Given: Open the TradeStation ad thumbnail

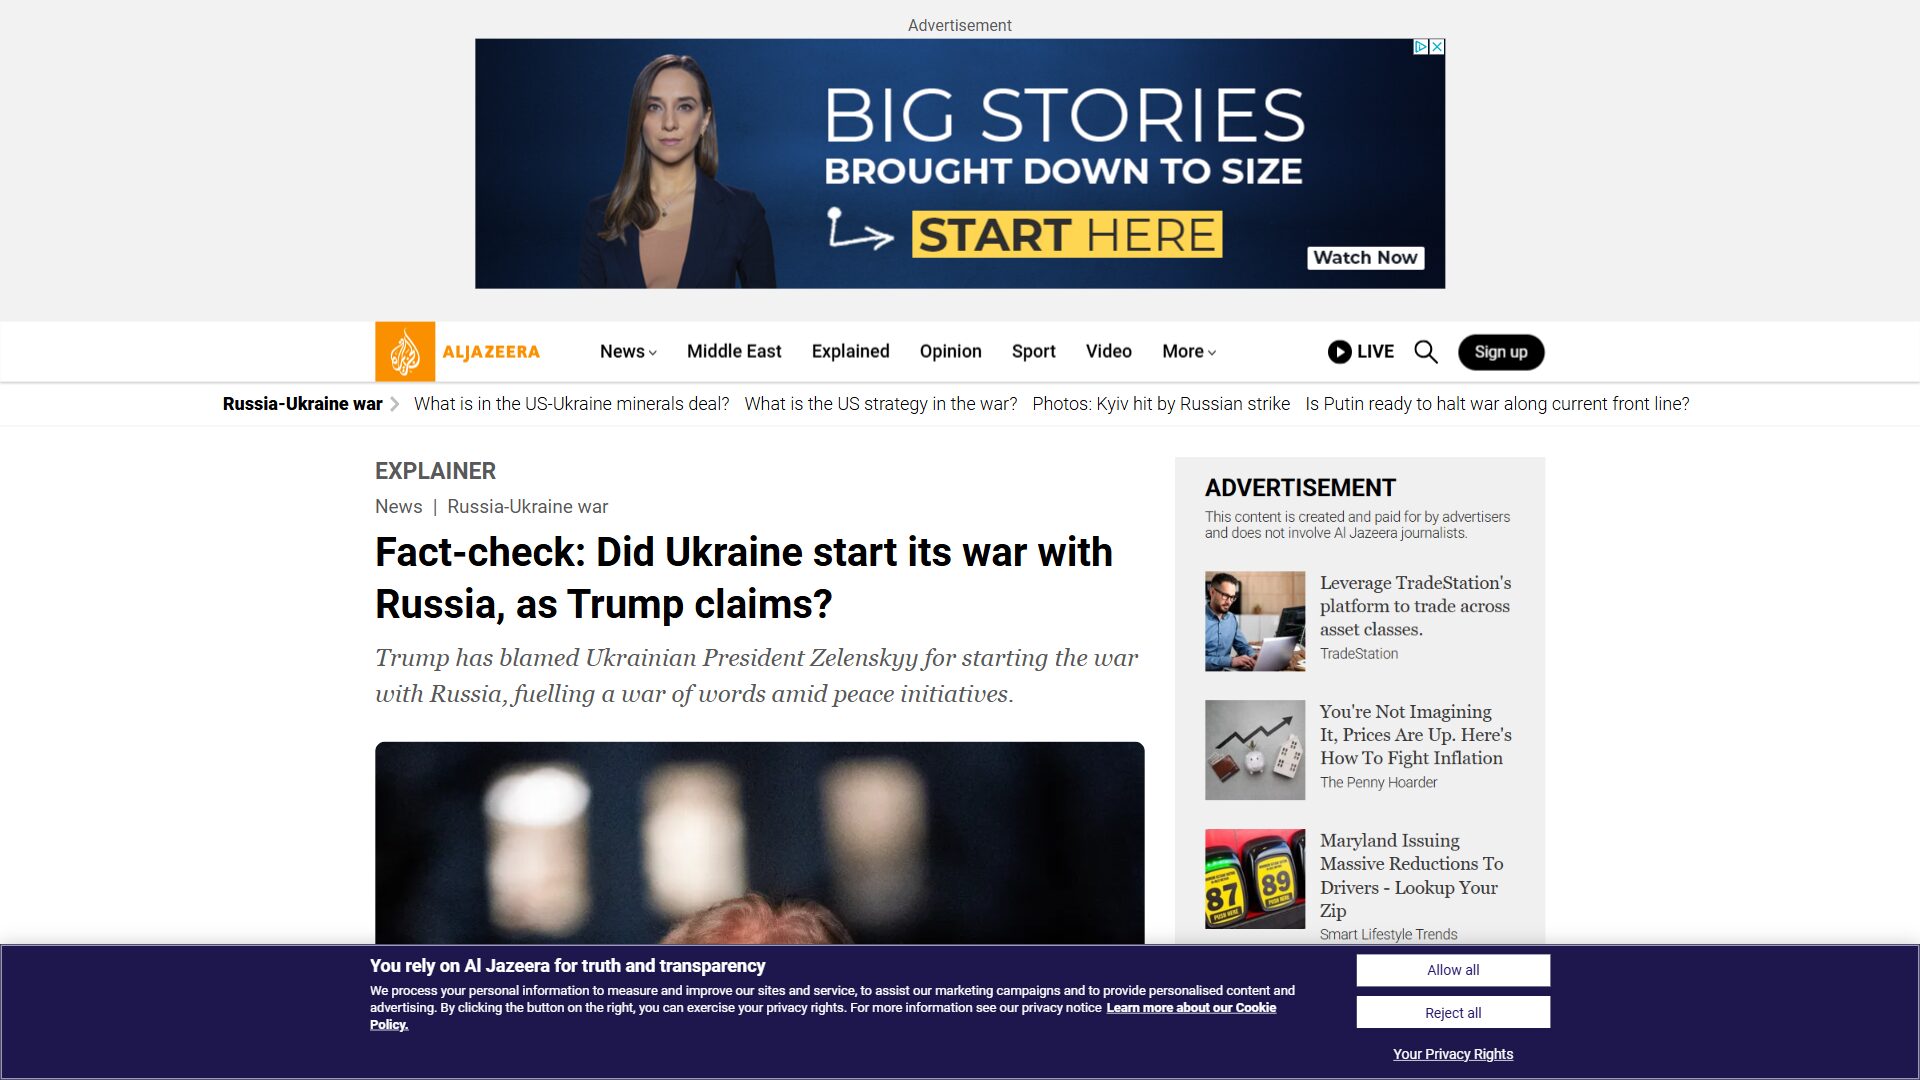Looking at the screenshot, I should pos(1255,621).
